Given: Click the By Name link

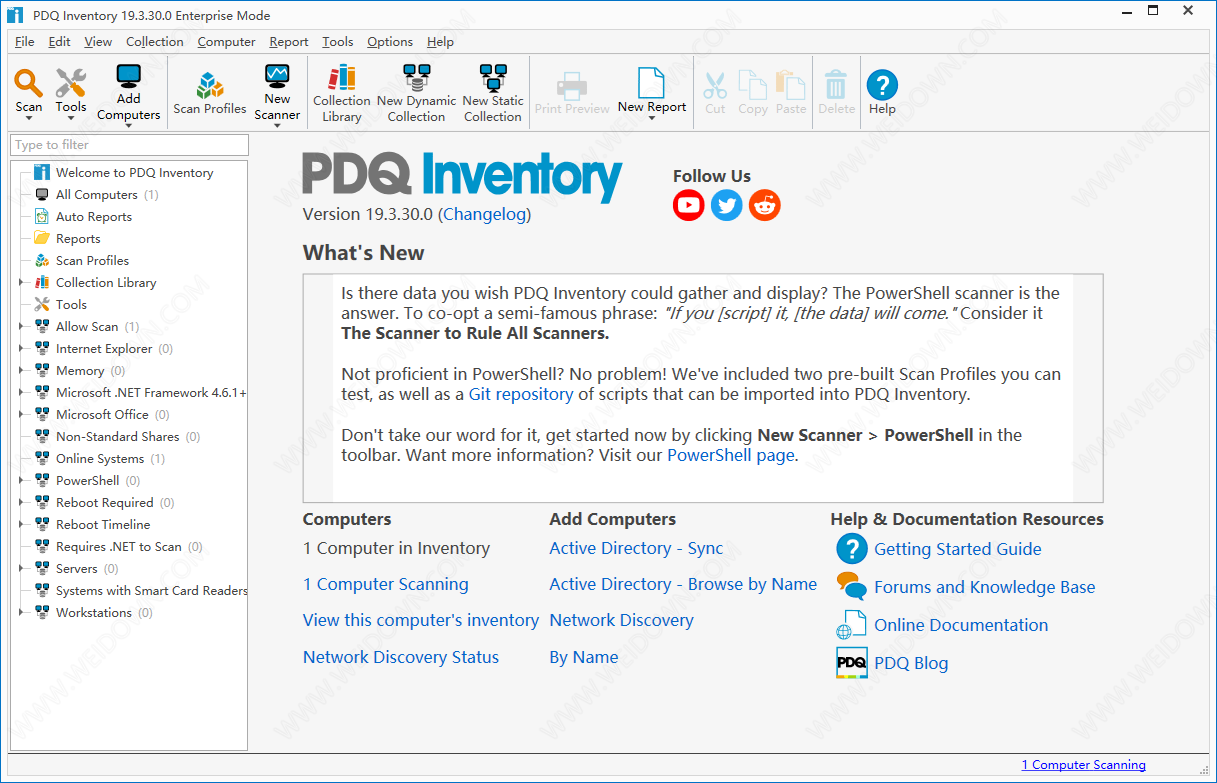Looking at the screenshot, I should pyautogui.click(x=583, y=657).
